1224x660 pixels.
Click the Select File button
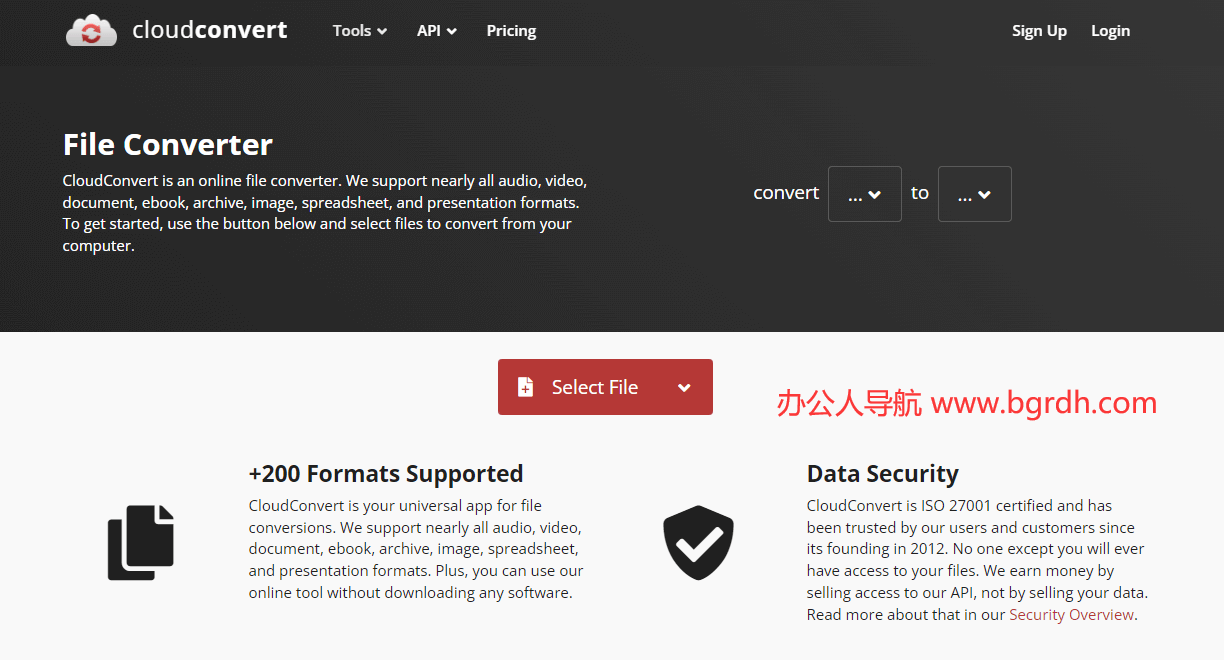pyautogui.click(x=605, y=387)
